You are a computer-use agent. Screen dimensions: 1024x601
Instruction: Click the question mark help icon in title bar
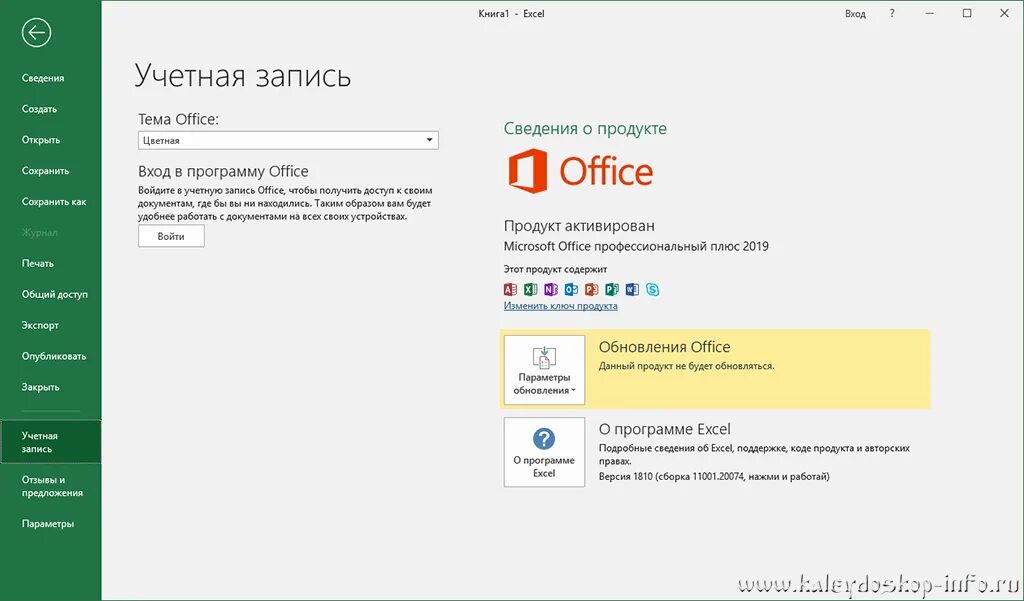pyautogui.click(x=891, y=13)
